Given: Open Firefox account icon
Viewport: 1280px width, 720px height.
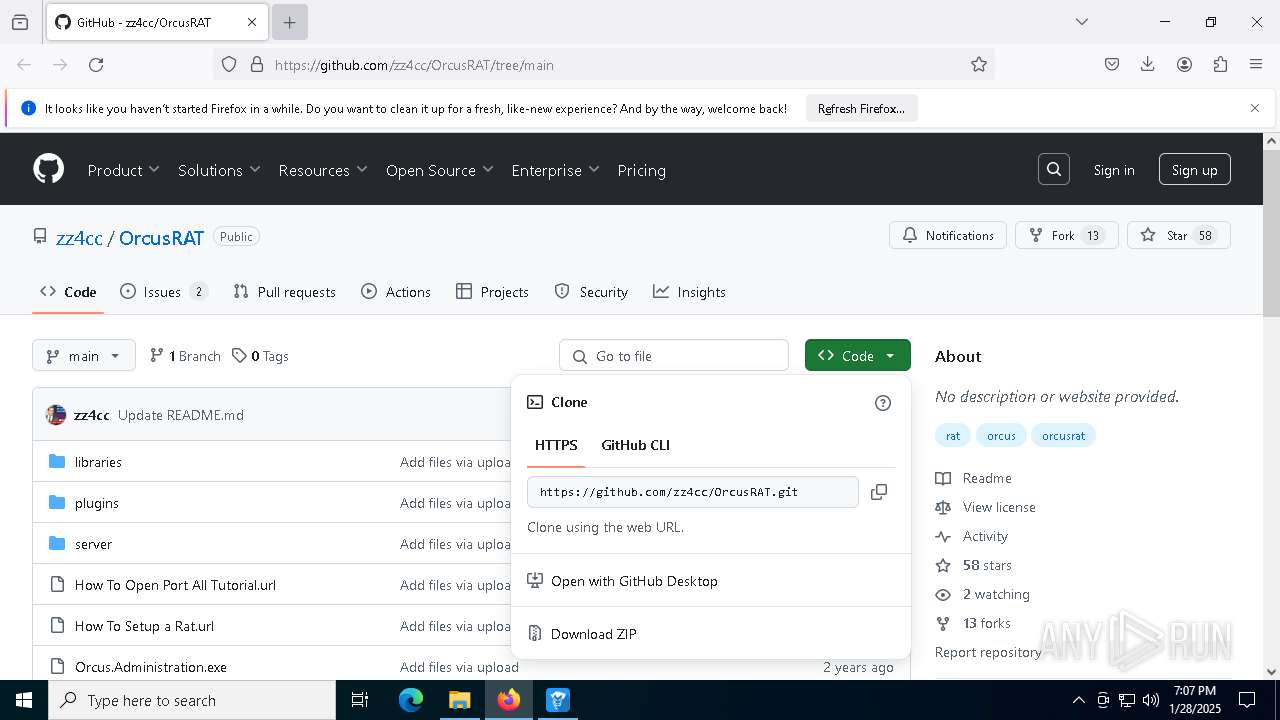Looking at the screenshot, I should 1184,65.
